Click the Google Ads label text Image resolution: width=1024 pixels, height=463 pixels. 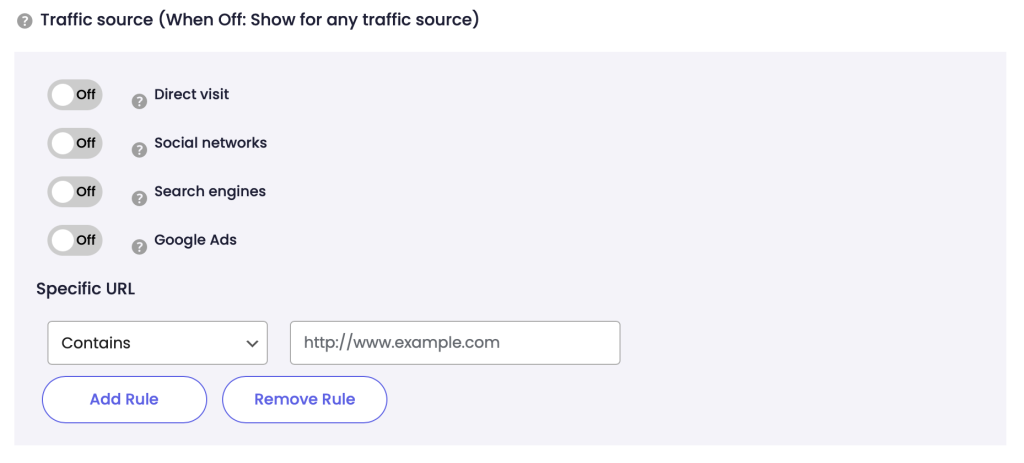click(x=195, y=240)
